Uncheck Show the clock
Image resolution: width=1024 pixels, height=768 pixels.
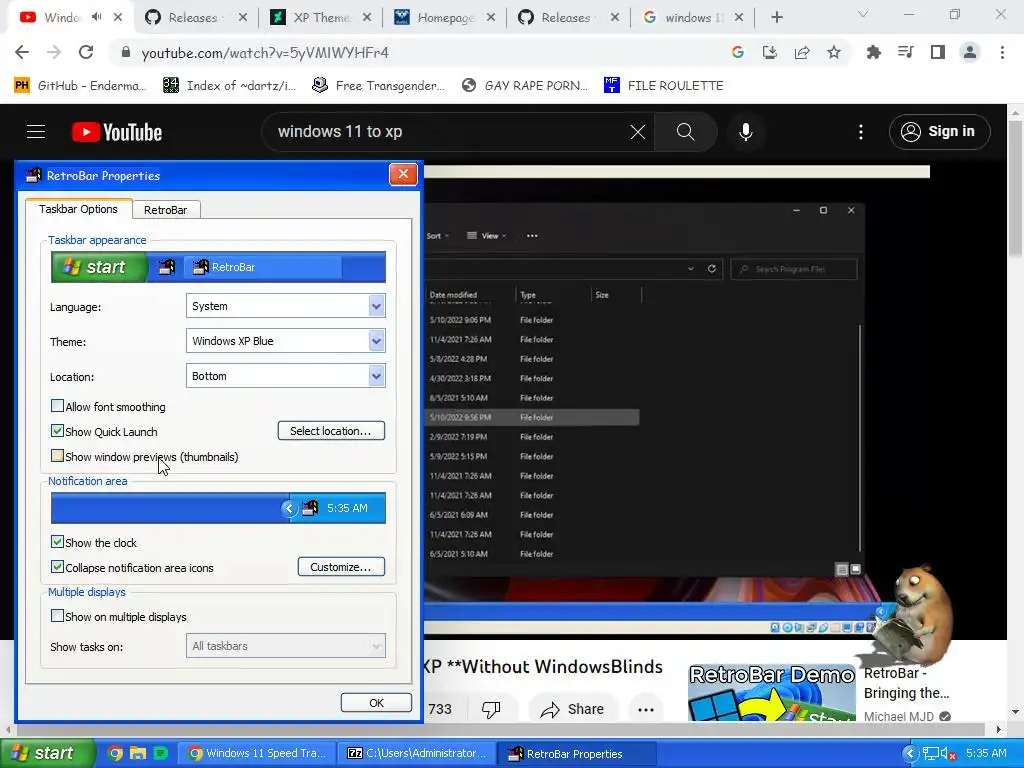point(57,542)
